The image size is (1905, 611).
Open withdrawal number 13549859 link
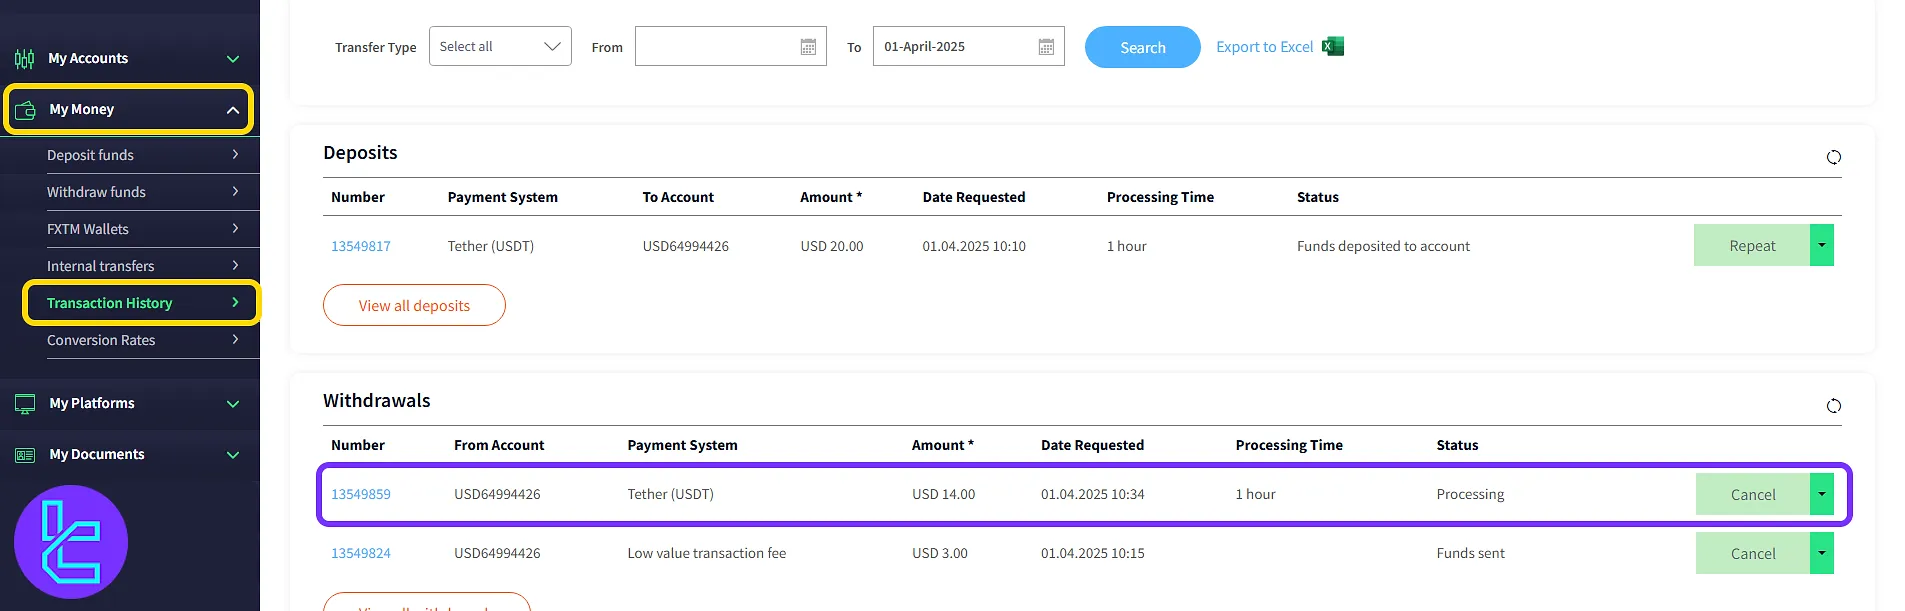[361, 494]
